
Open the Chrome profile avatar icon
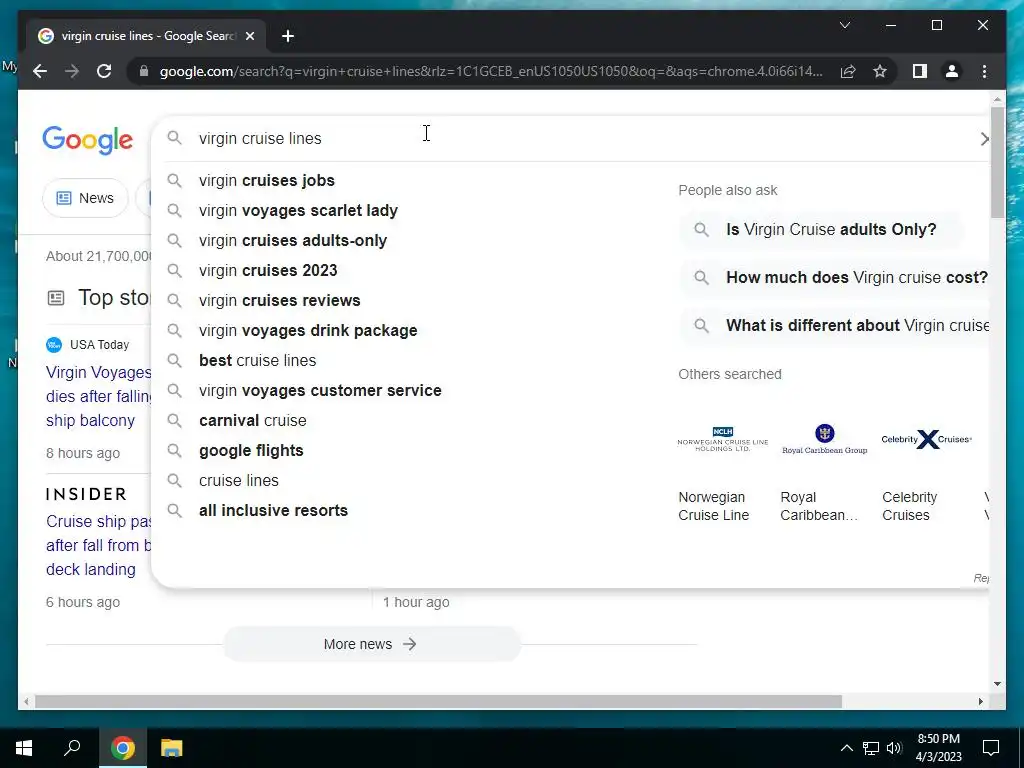tap(952, 71)
